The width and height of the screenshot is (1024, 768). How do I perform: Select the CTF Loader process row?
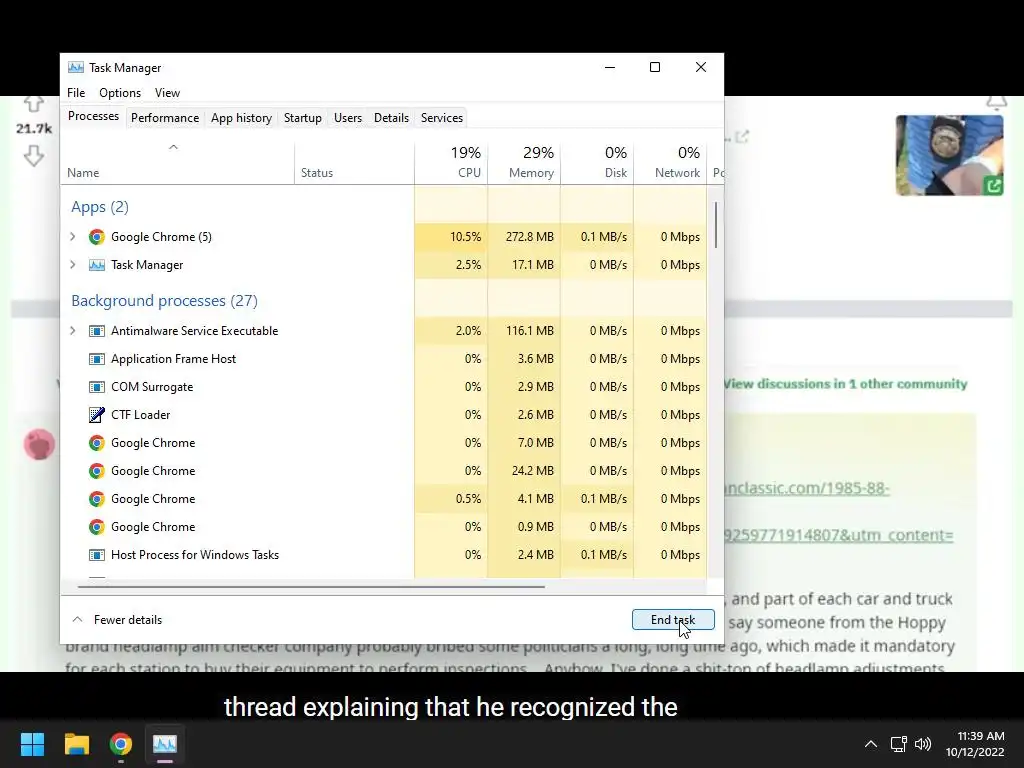tap(384, 415)
